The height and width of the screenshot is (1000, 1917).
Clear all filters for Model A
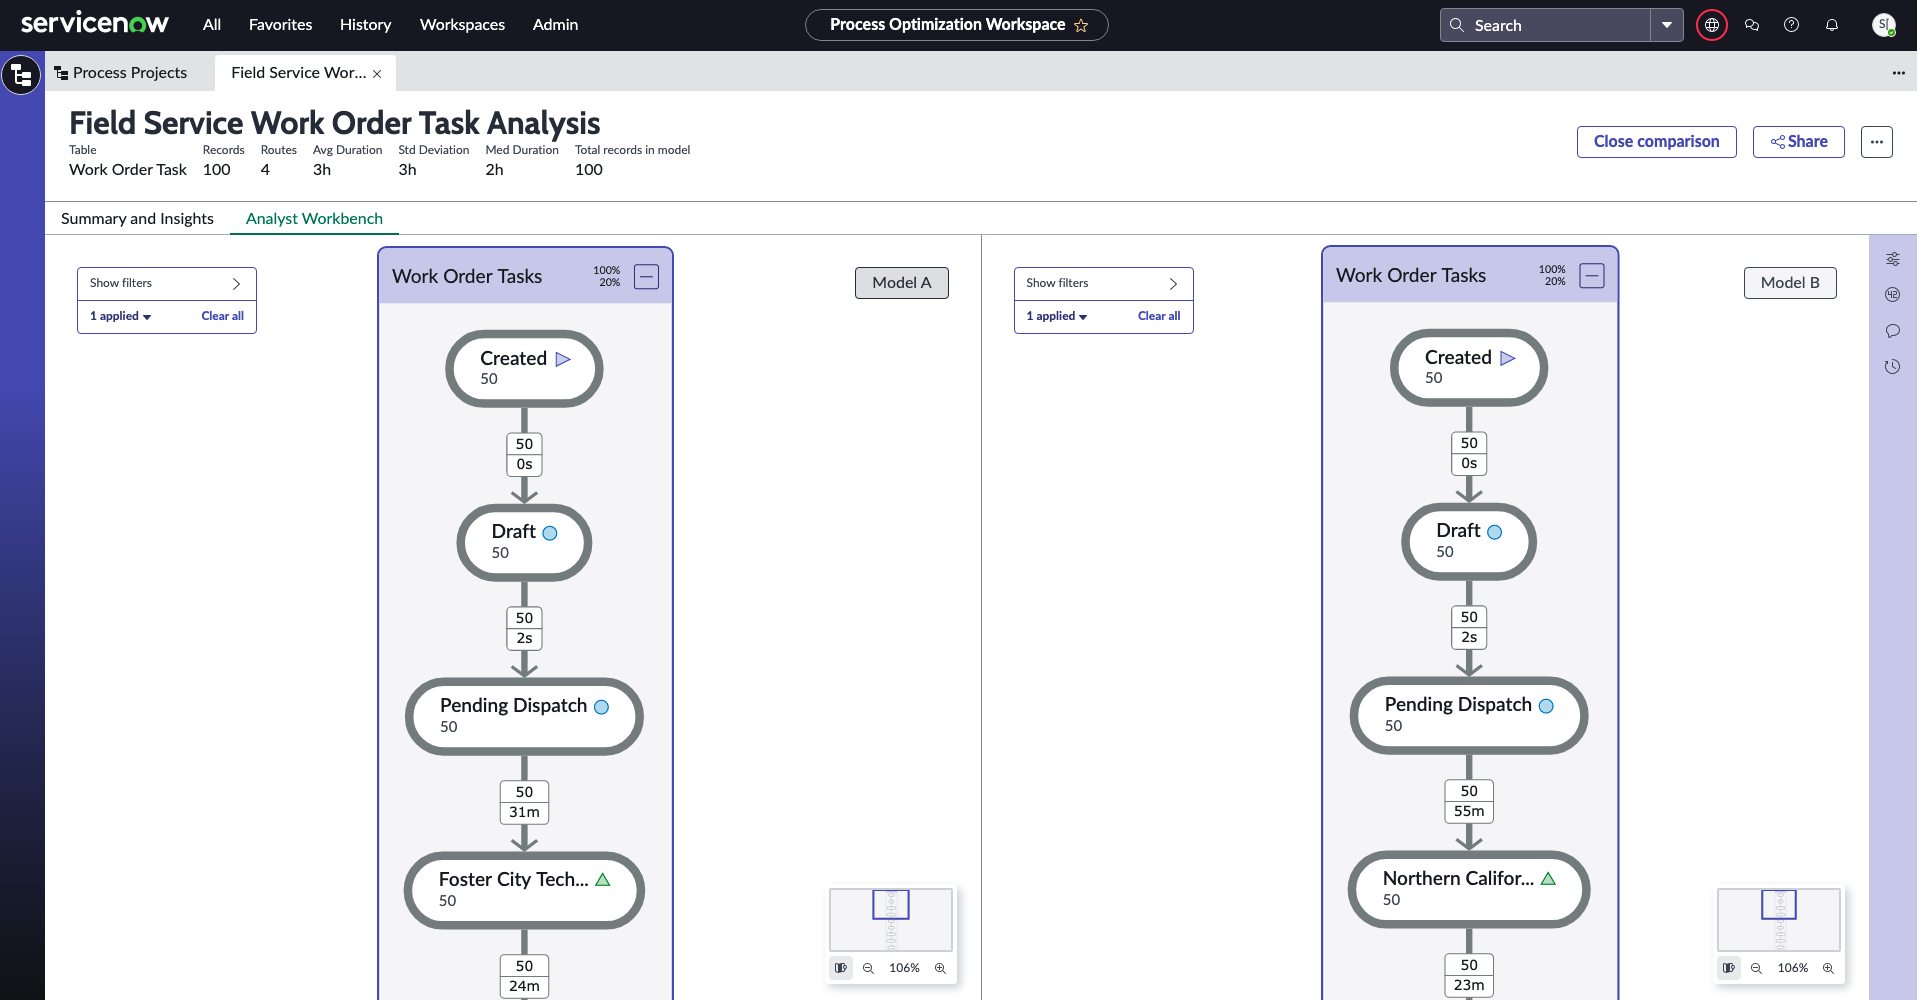coord(223,316)
